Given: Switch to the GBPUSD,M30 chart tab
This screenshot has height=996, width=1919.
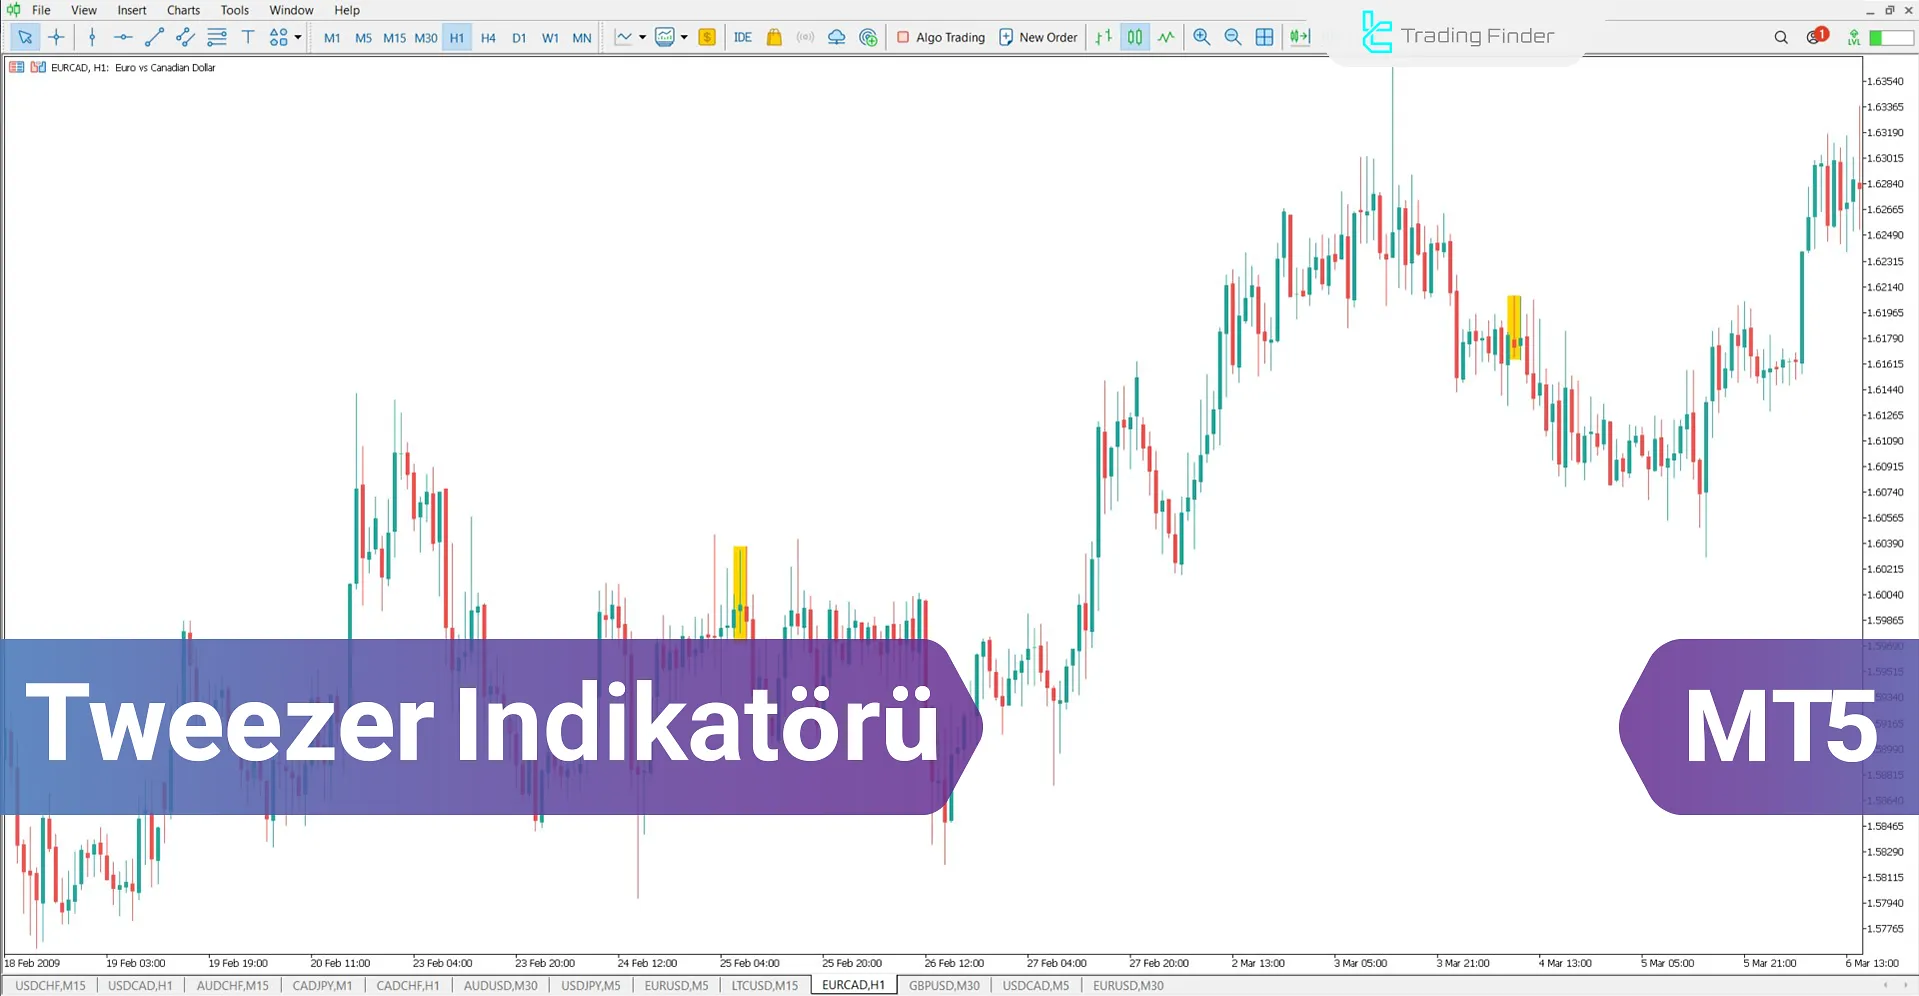Looking at the screenshot, I should (x=943, y=985).
